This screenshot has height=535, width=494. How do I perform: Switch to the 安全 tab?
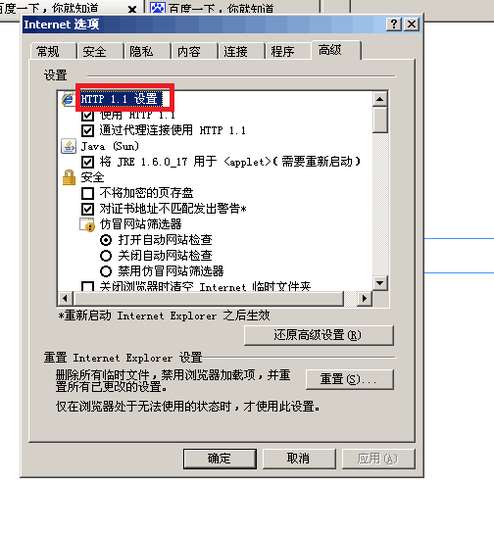(x=95, y=52)
